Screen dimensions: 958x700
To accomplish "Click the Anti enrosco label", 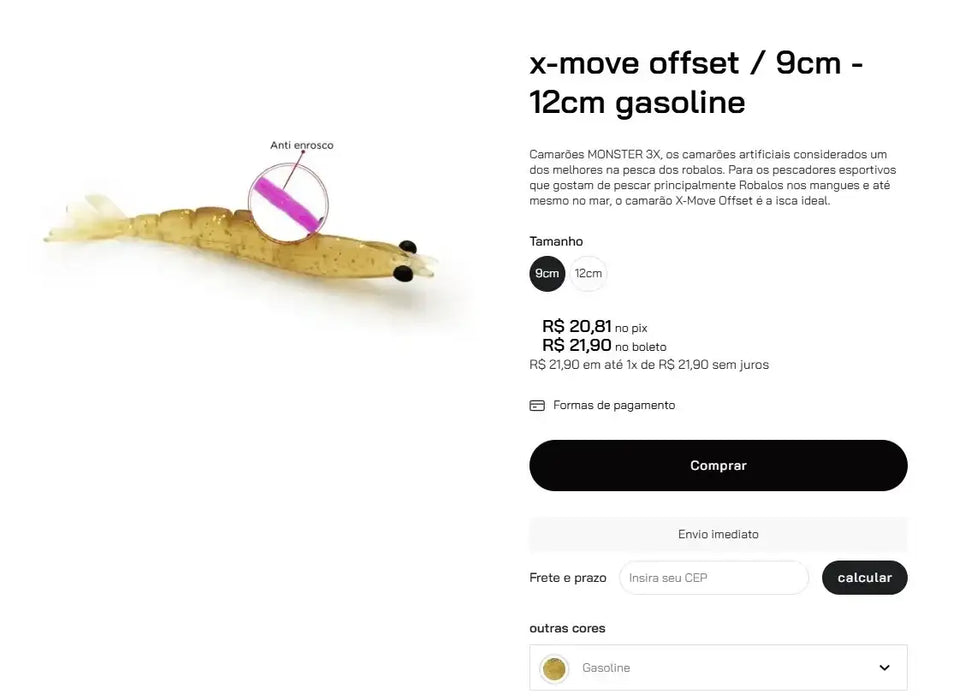I will coord(302,145).
